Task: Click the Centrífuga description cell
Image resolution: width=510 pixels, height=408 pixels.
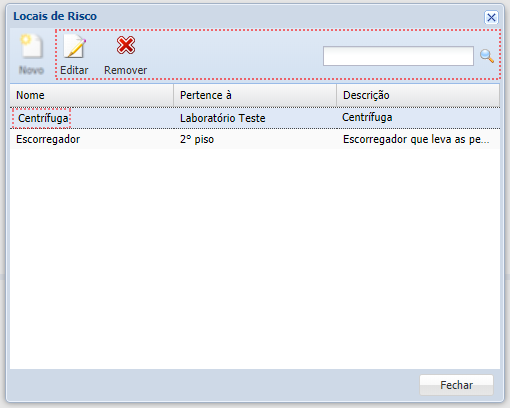Action: [367, 117]
